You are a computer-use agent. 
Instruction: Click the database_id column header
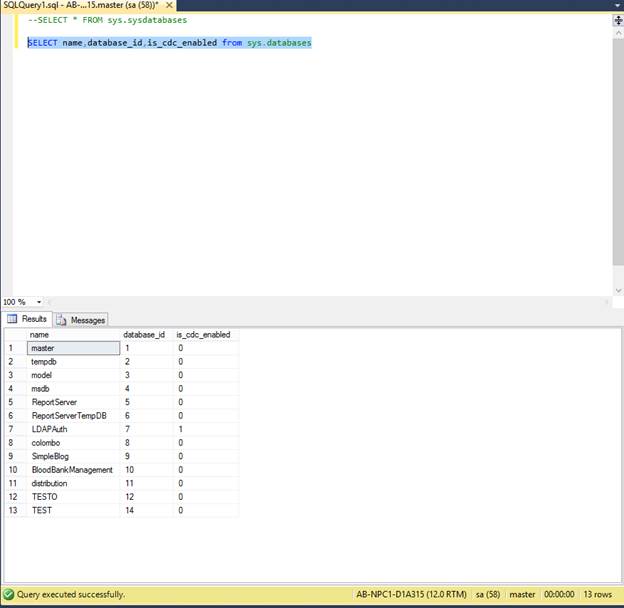pyautogui.click(x=146, y=335)
